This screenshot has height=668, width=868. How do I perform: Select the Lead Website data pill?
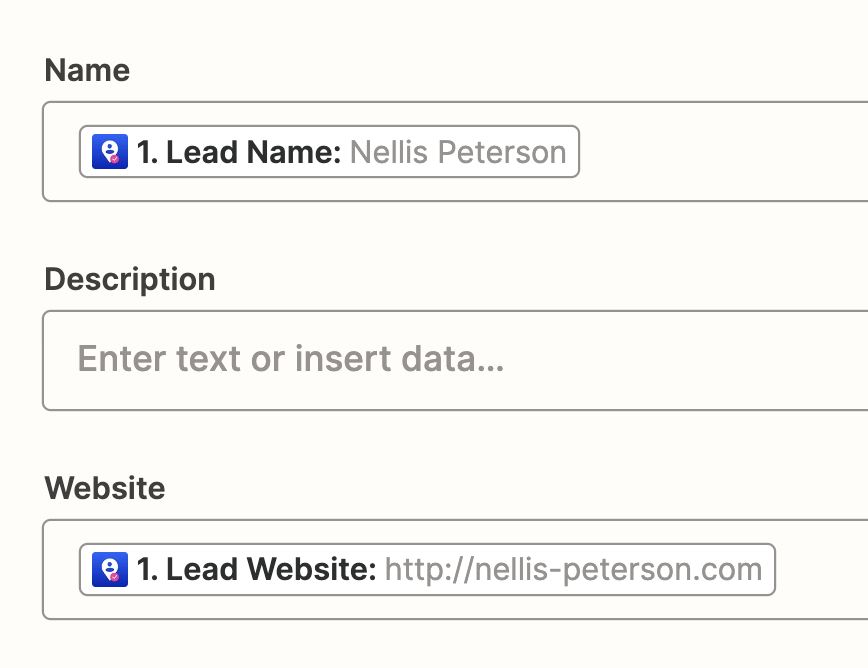427,569
